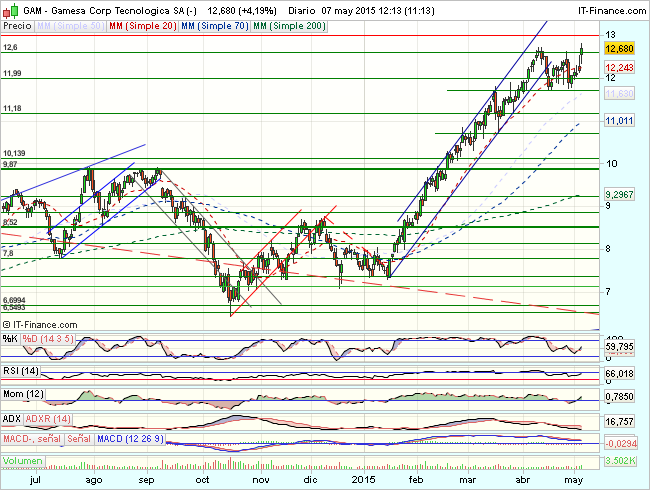The image size is (650, 490).
Task: Click the Diario timeframe label in the header
Action: coord(302,11)
